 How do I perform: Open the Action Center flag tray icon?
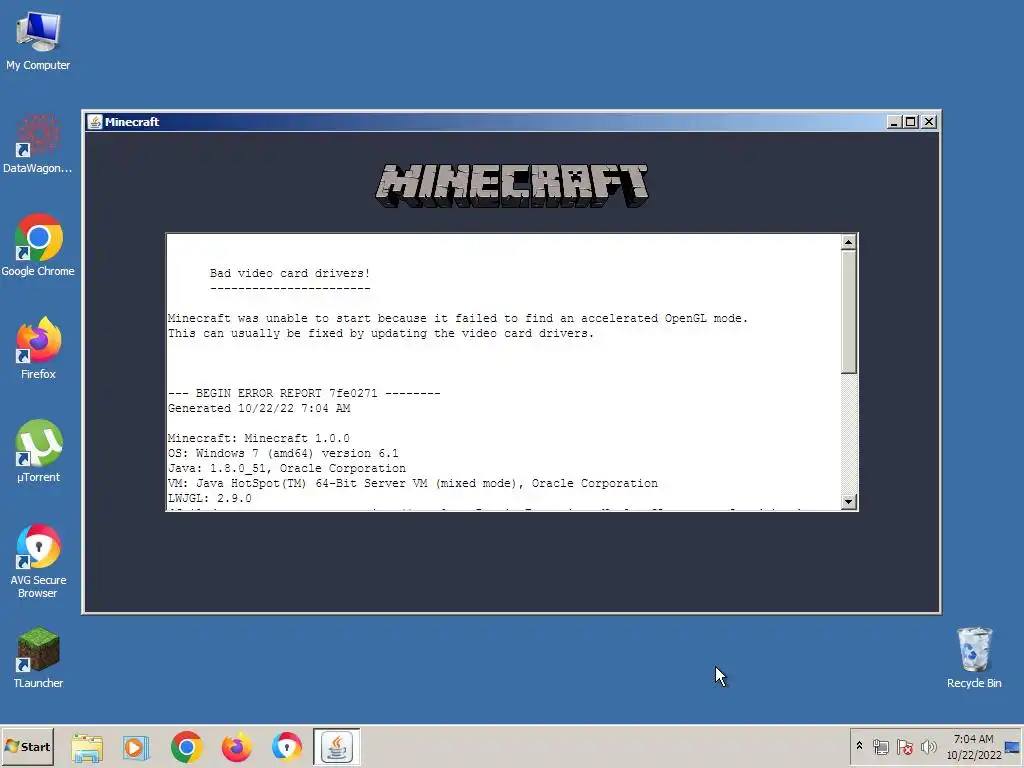point(904,747)
